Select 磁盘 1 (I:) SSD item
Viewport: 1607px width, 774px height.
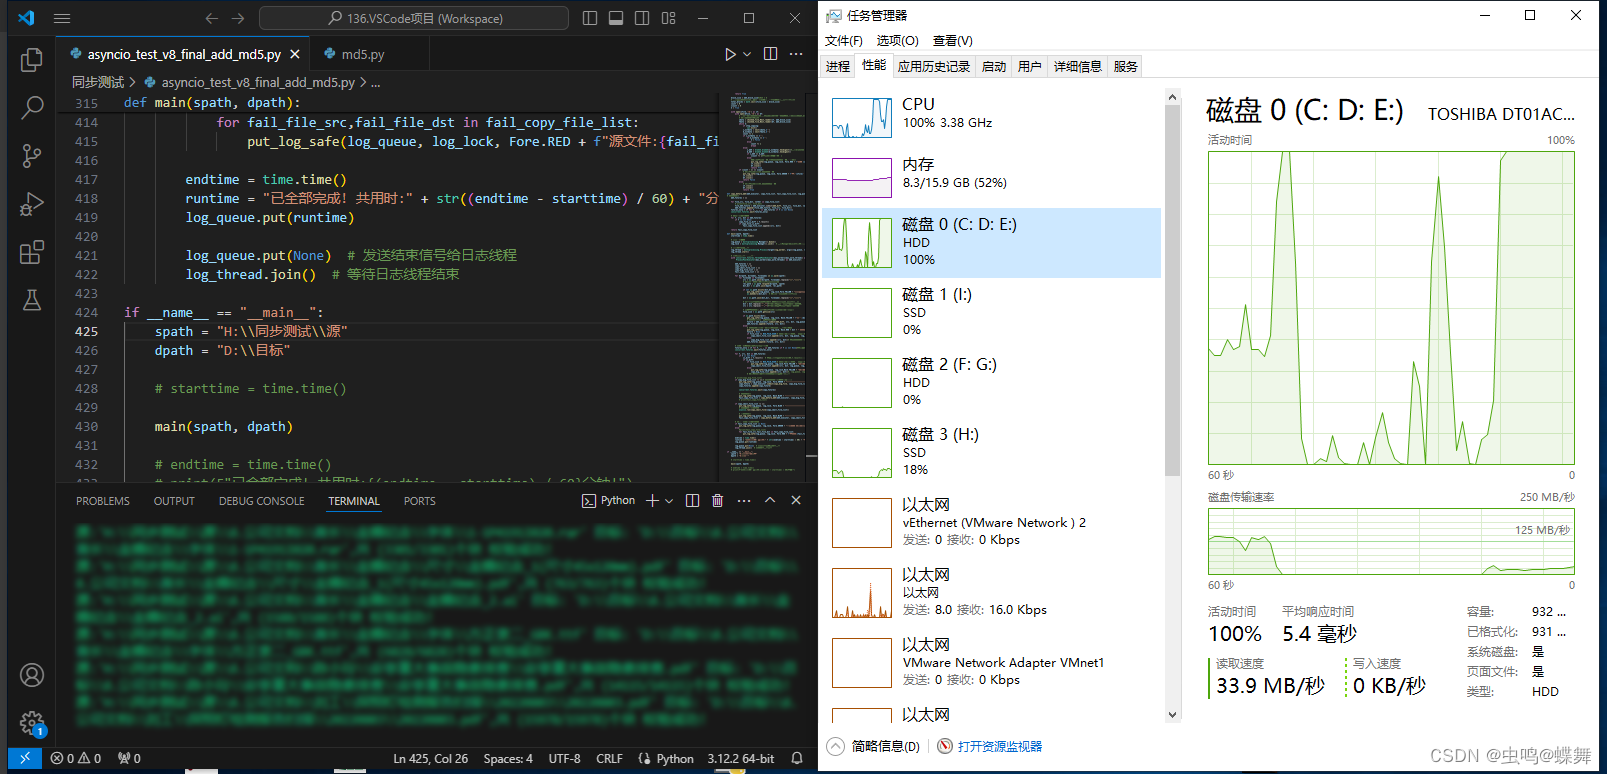tap(991, 312)
